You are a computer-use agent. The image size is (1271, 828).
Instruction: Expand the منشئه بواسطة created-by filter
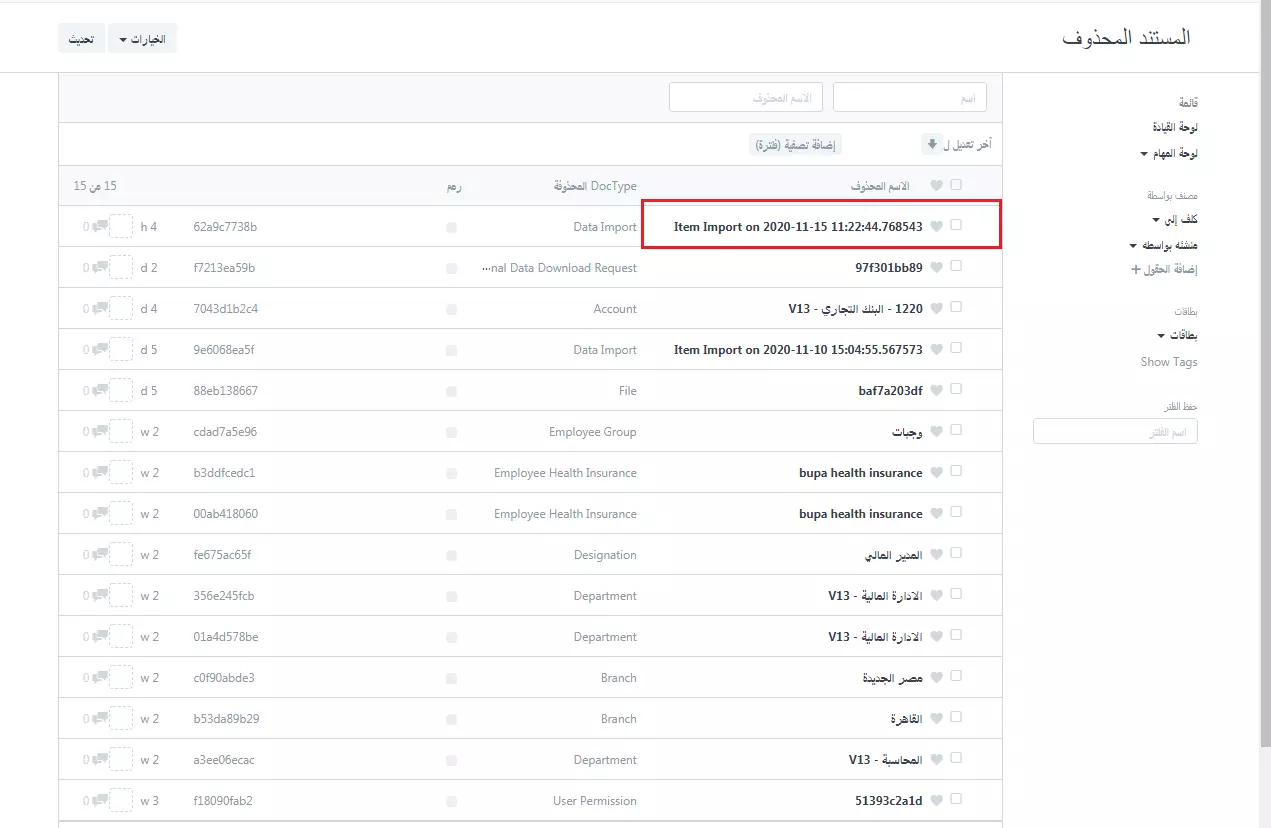1164,245
